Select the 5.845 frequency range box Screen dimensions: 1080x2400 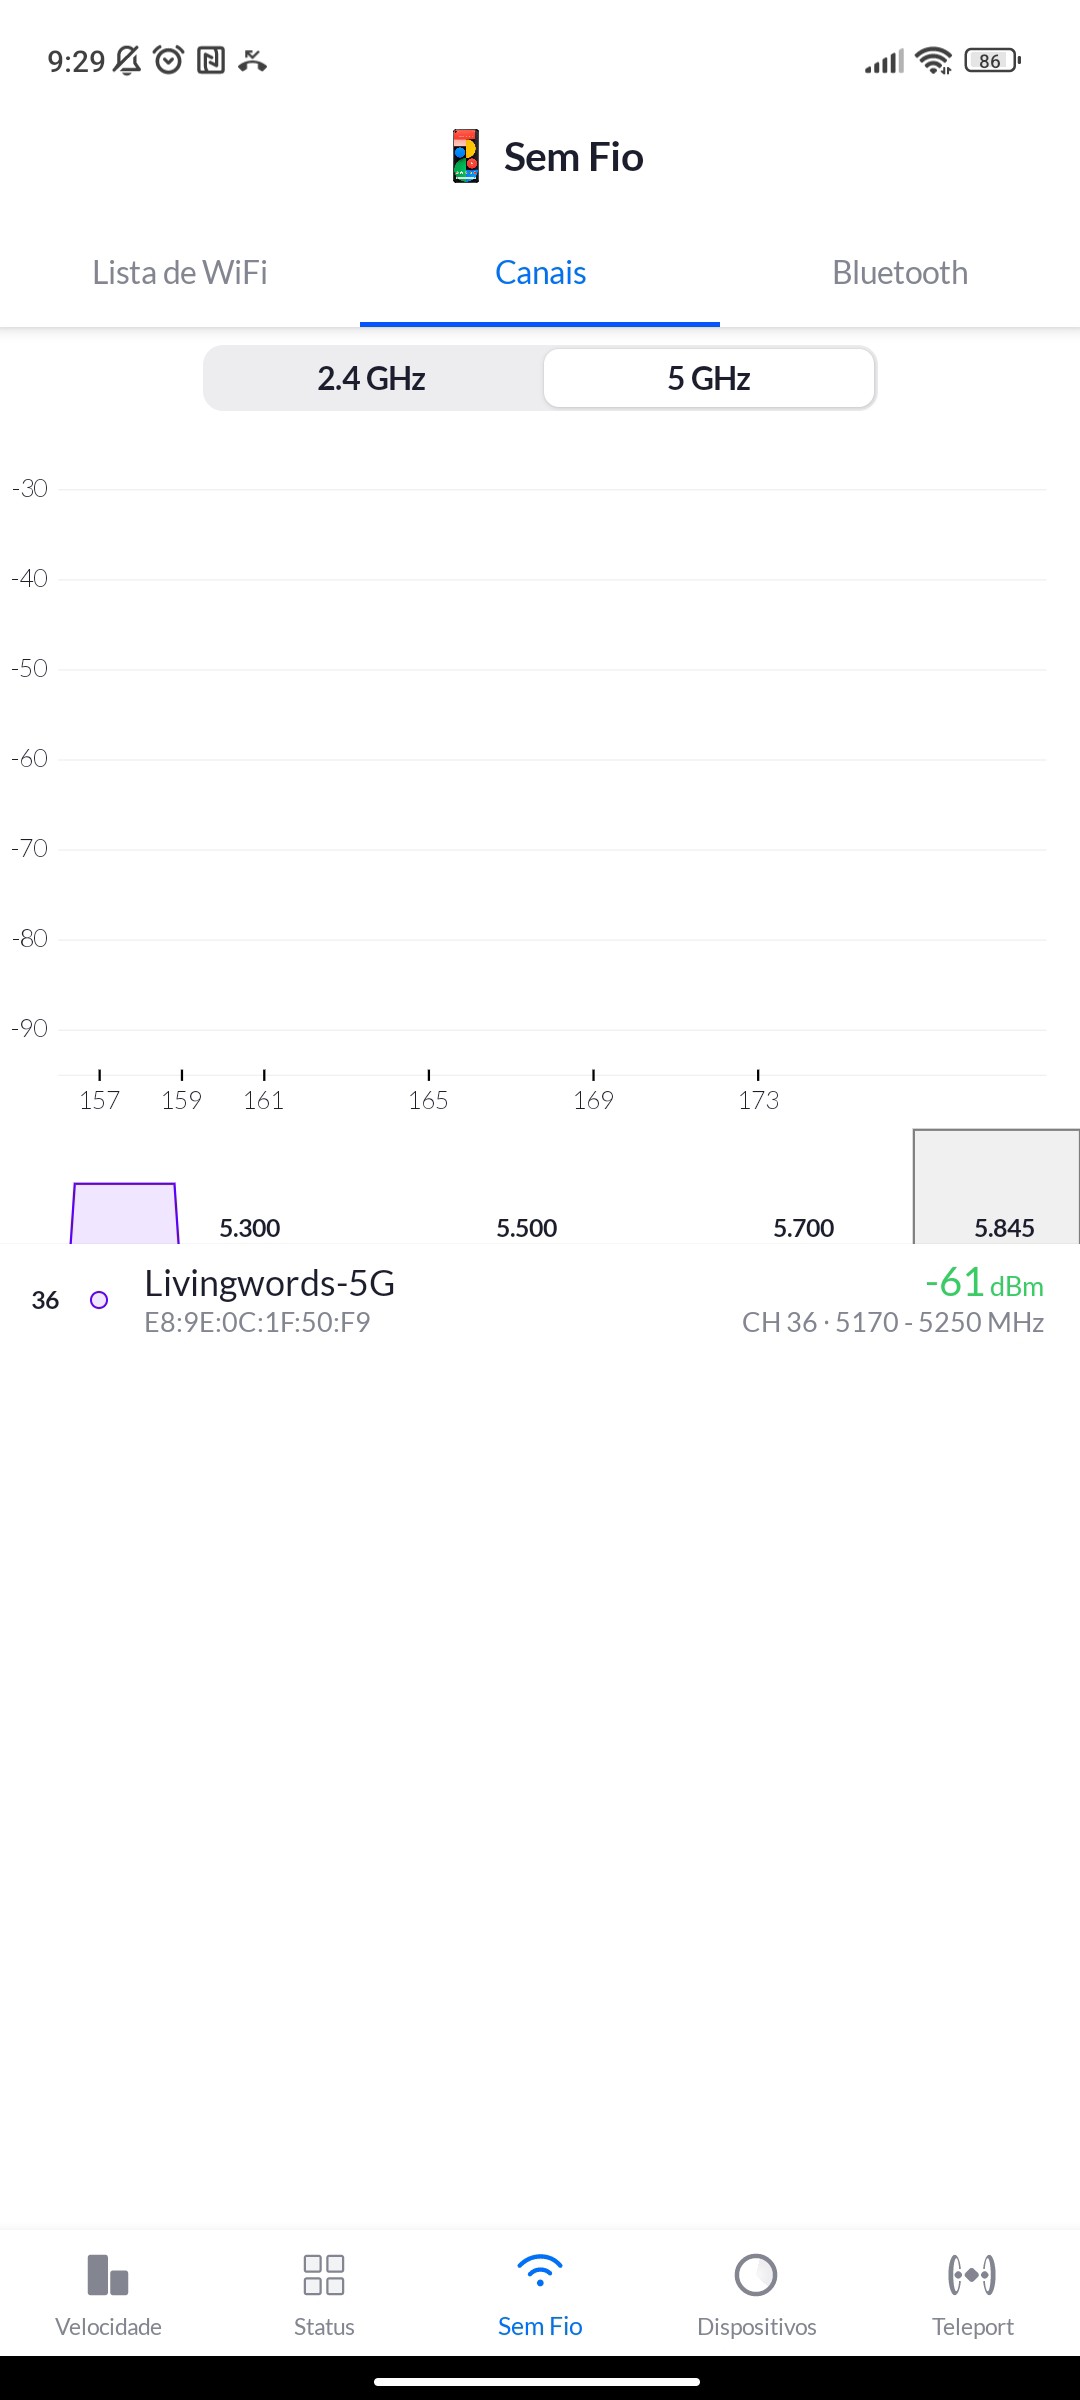[997, 1190]
